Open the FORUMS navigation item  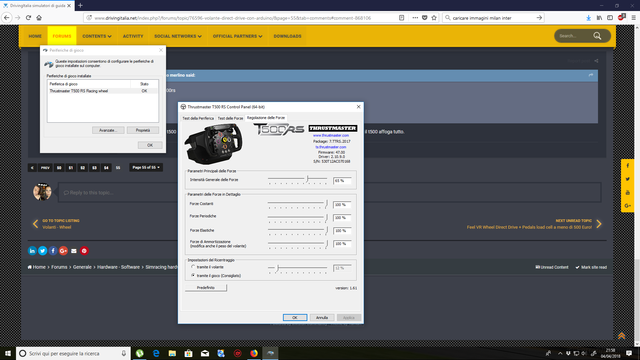62,36
